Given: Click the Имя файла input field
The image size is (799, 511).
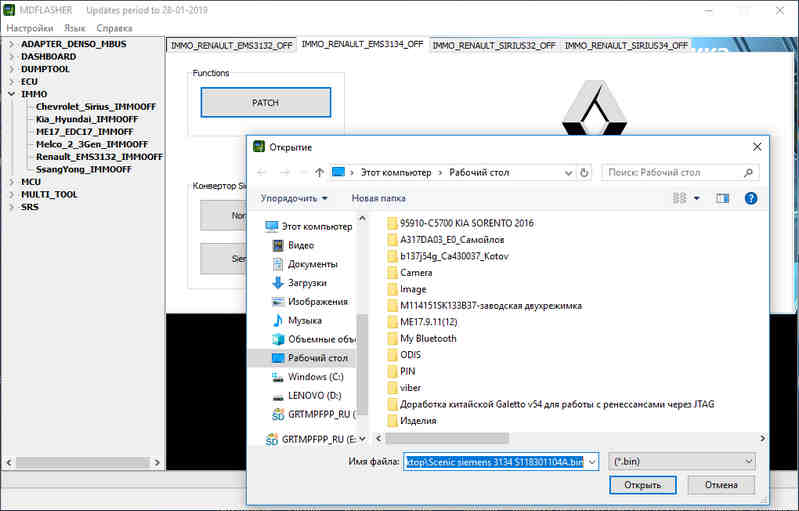Looking at the screenshot, I should [x=501, y=462].
